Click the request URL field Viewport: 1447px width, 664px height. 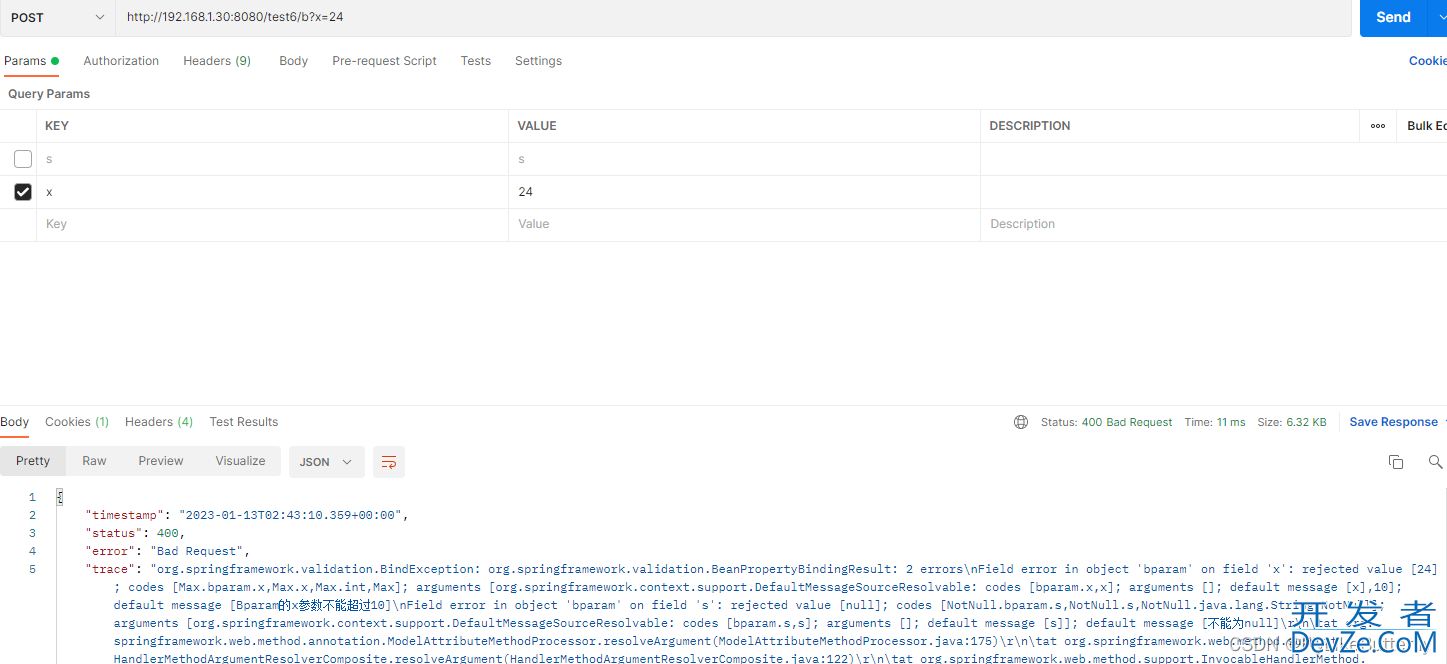pos(735,17)
